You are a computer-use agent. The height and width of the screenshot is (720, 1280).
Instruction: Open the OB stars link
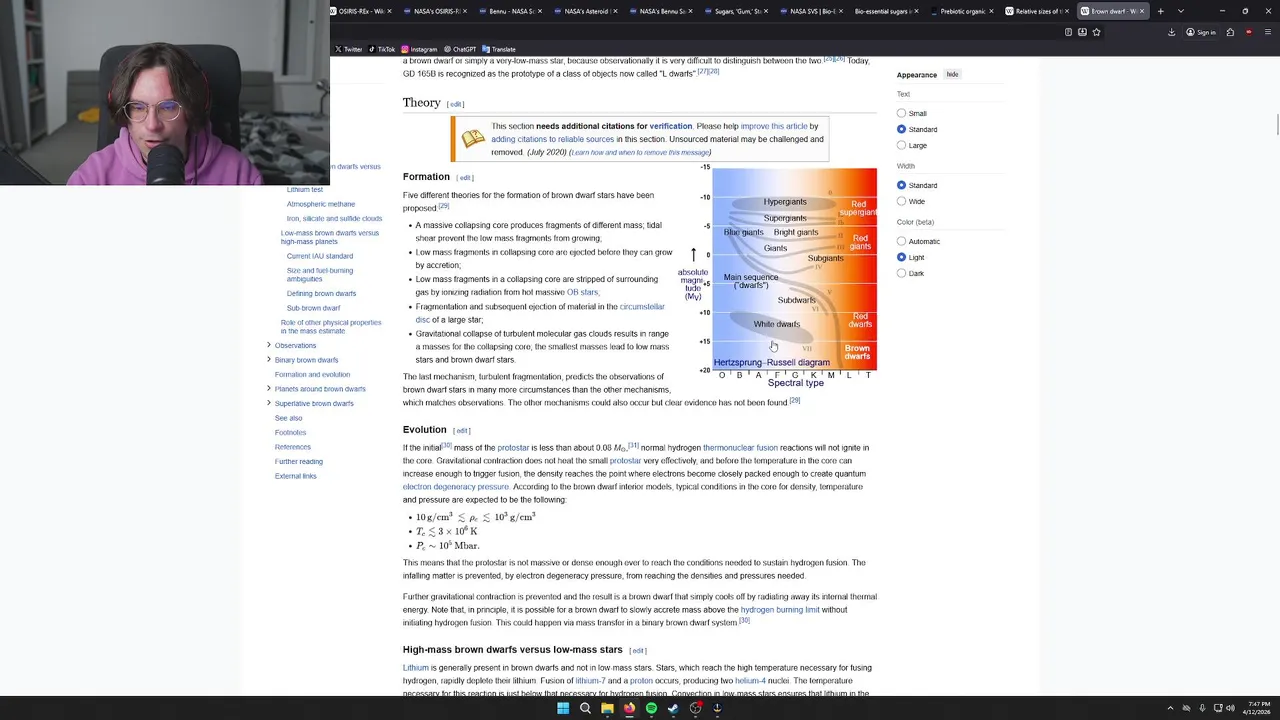[x=582, y=292]
